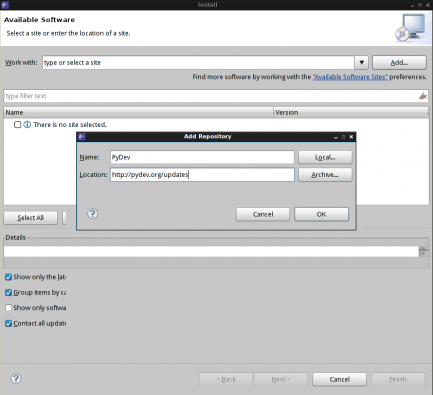This screenshot has height=395, width=433.
Task: Click the < Back button
Action: (x=226, y=379)
